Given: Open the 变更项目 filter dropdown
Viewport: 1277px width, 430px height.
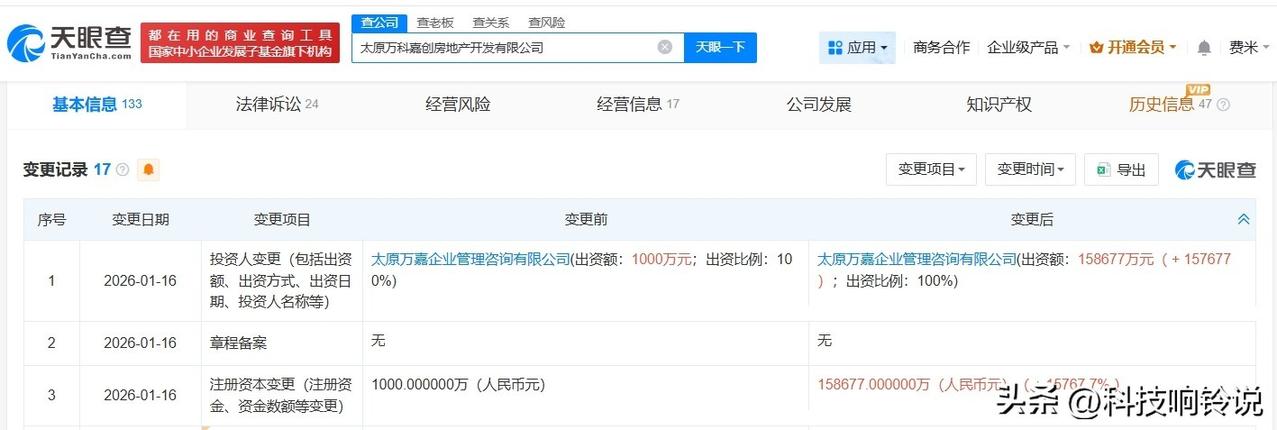Looking at the screenshot, I should click(931, 170).
